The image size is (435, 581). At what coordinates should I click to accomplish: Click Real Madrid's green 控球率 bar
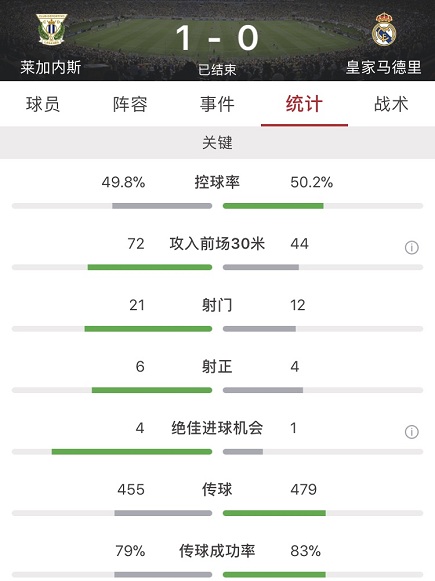pyautogui.click(x=273, y=206)
